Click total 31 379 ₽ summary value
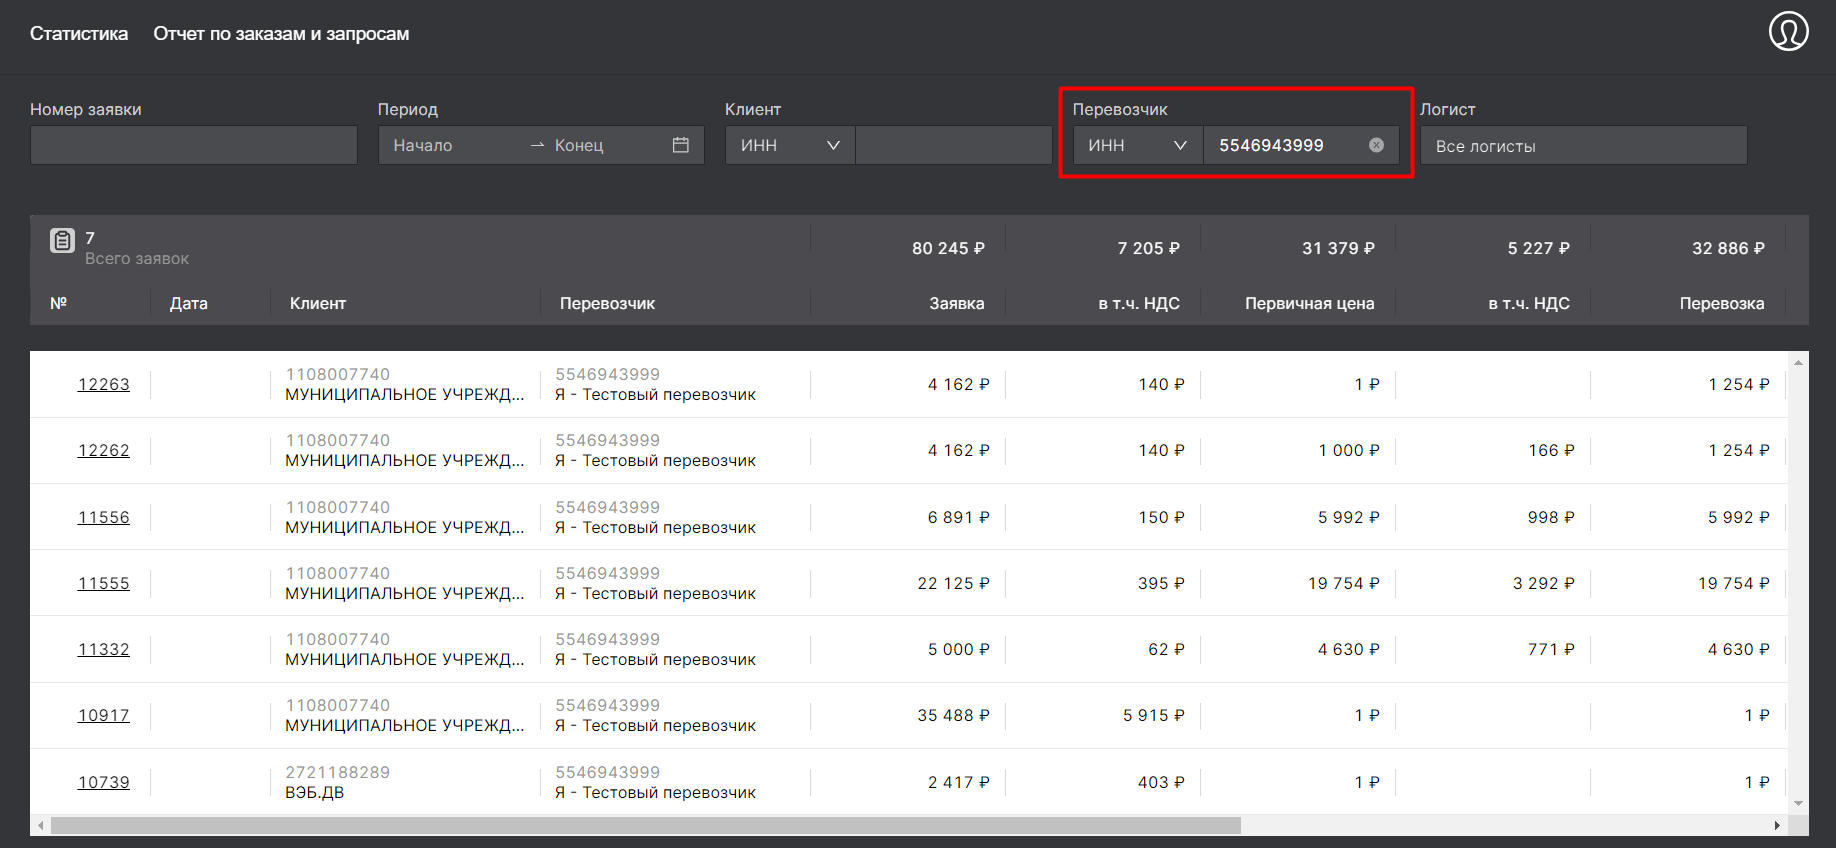This screenshot has width=1836, height=848. point(1338,248)
